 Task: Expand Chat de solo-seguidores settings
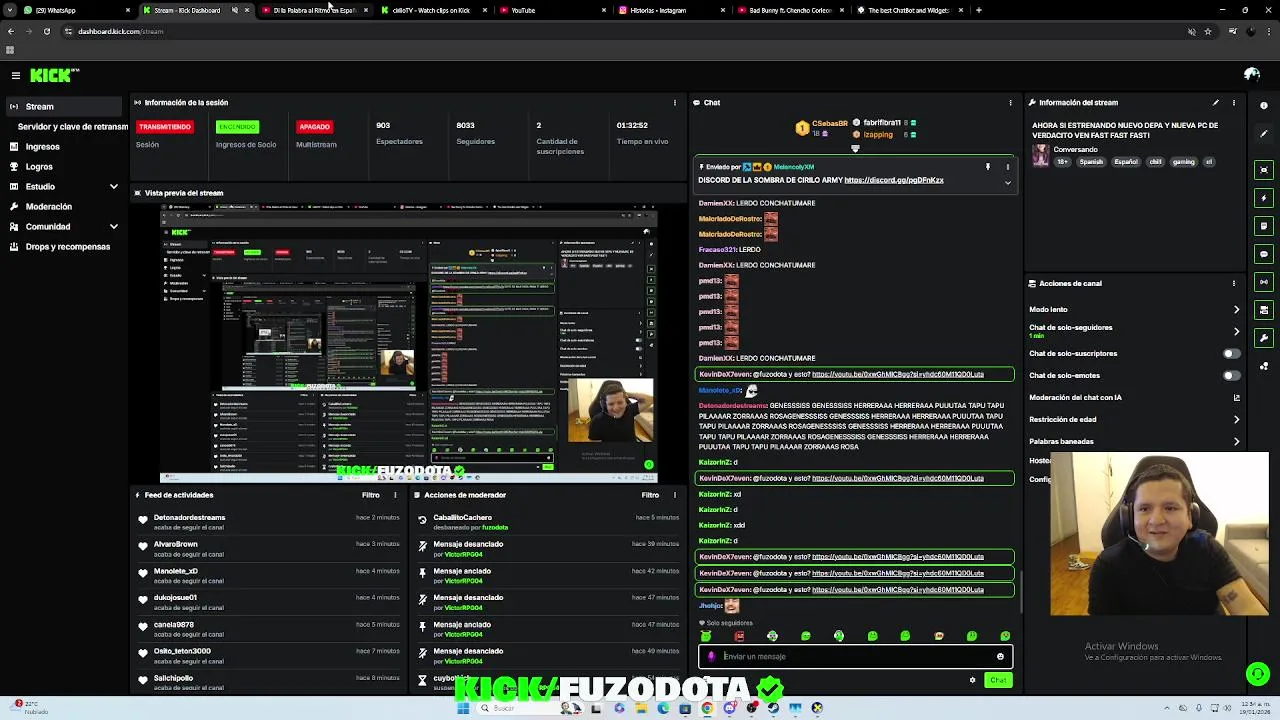coord(1237,331)
